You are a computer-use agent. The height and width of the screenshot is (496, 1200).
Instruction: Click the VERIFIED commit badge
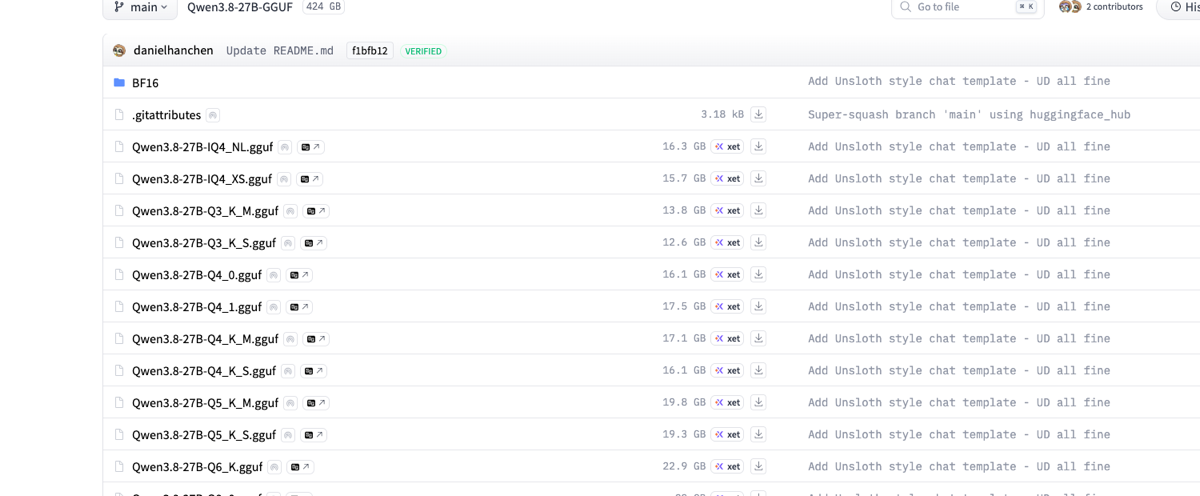pos(423,51)
